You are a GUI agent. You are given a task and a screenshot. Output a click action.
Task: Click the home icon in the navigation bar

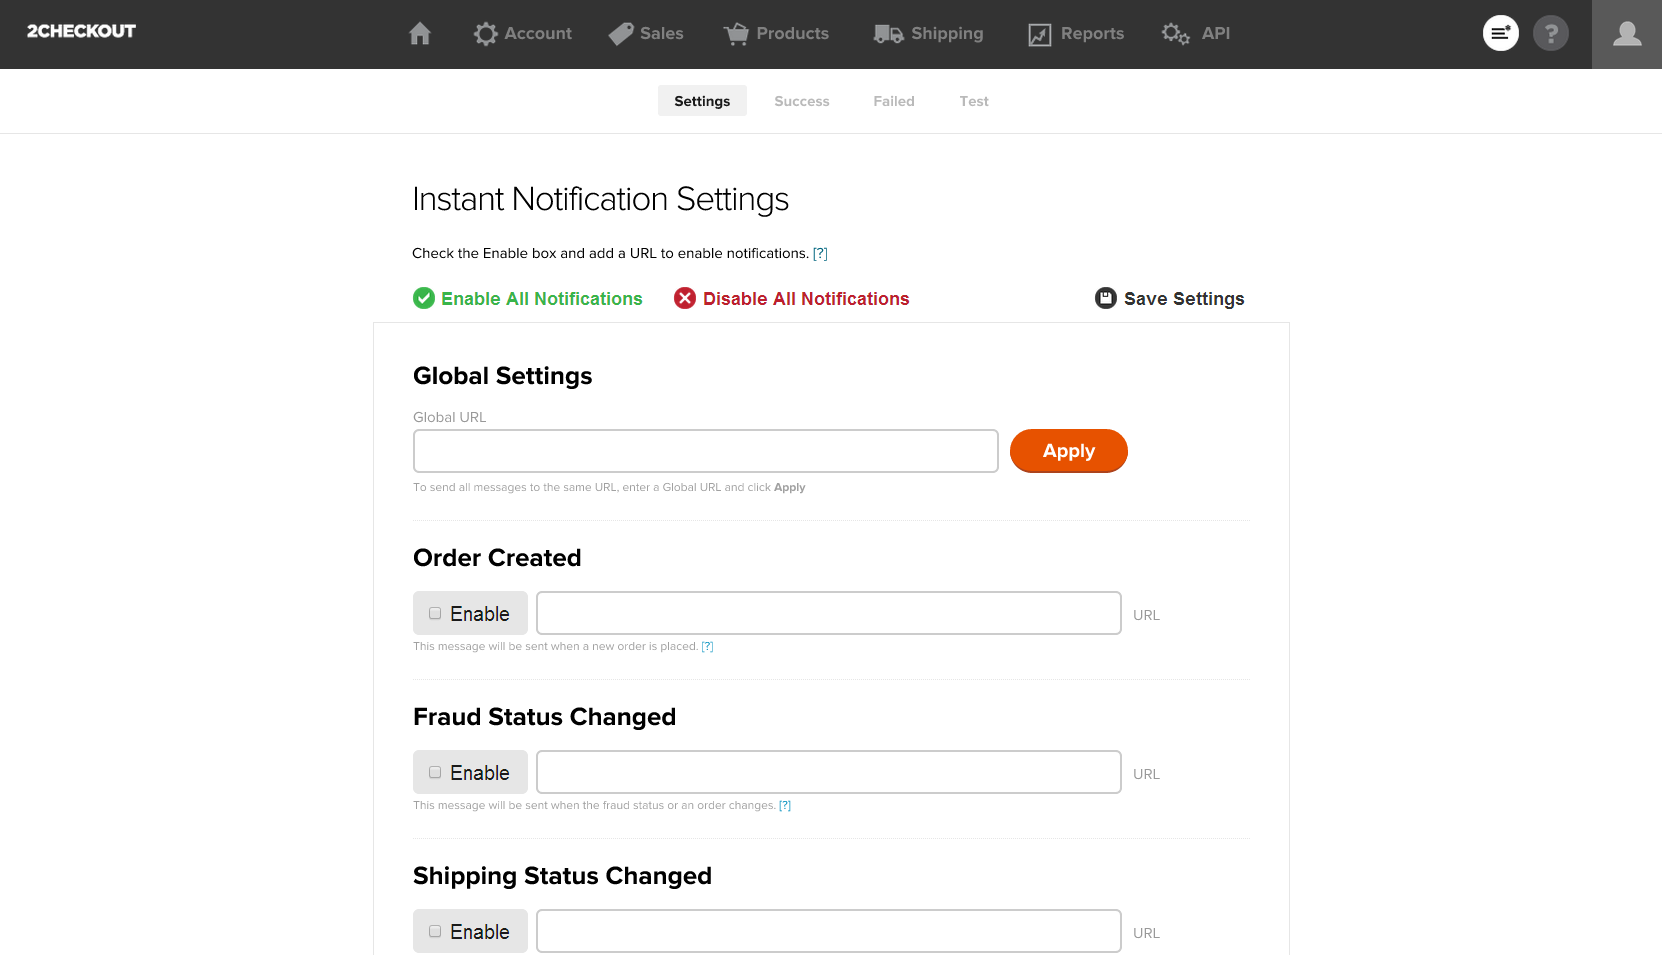tap(419, 33)
